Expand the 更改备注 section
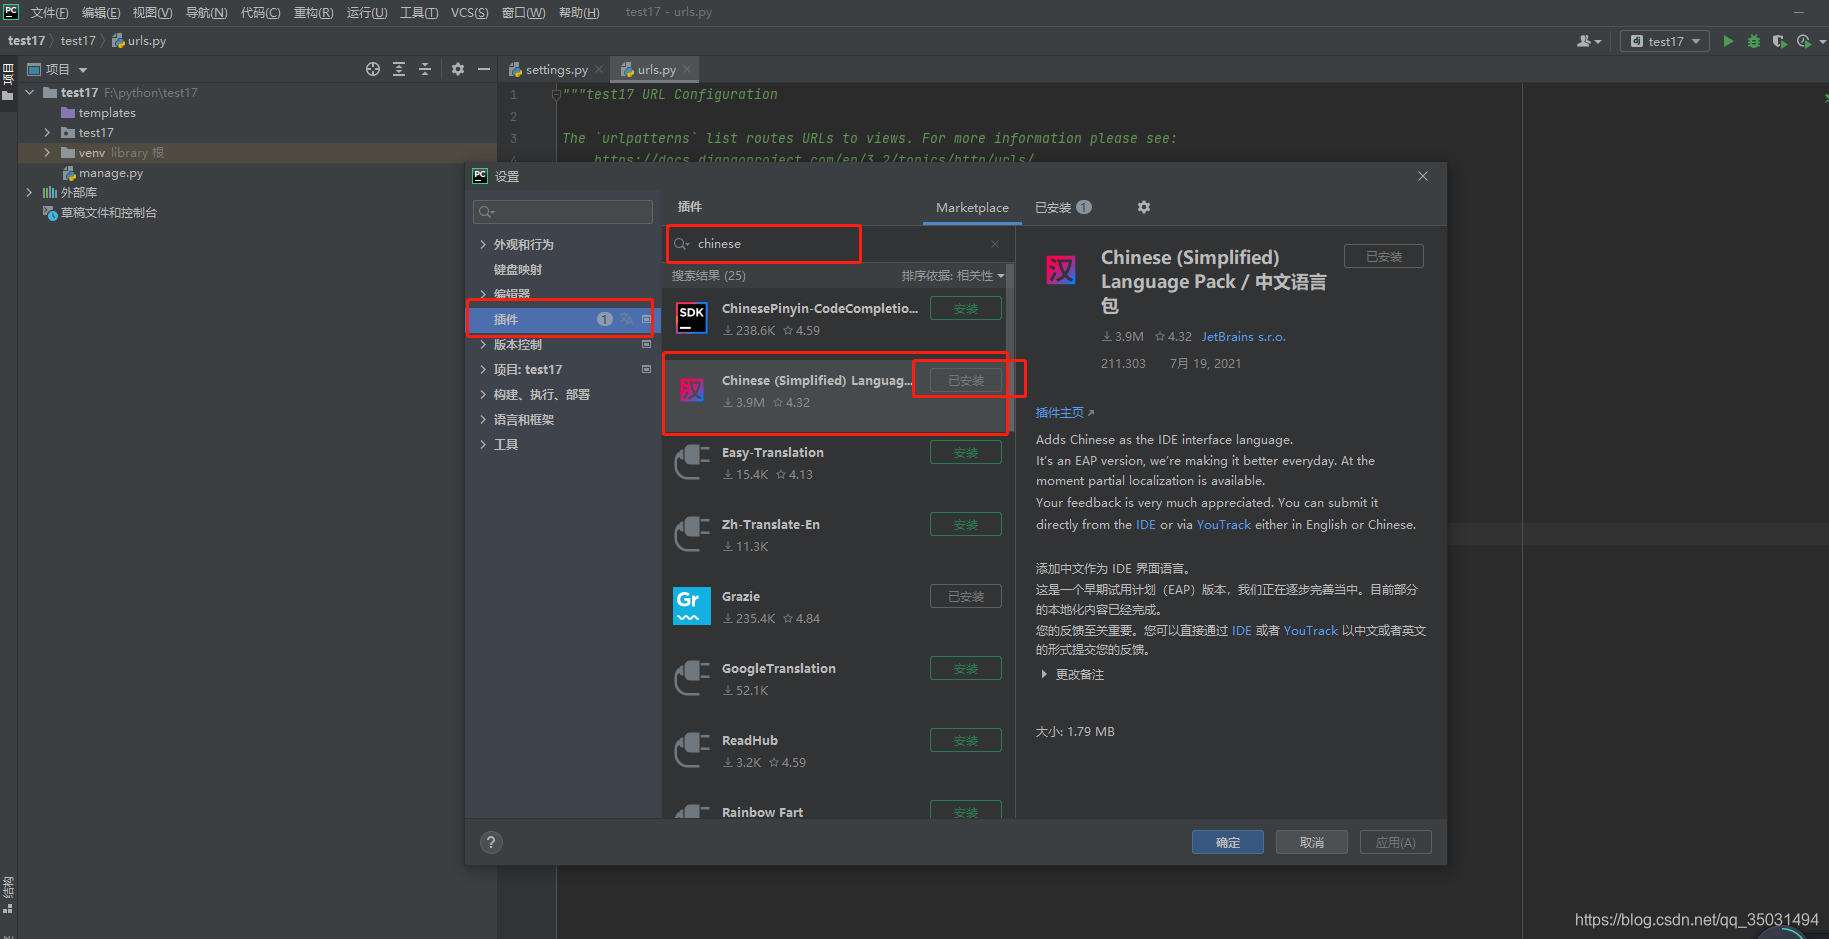This screenshot has width=1829, height=939. tap(1044, 675)
